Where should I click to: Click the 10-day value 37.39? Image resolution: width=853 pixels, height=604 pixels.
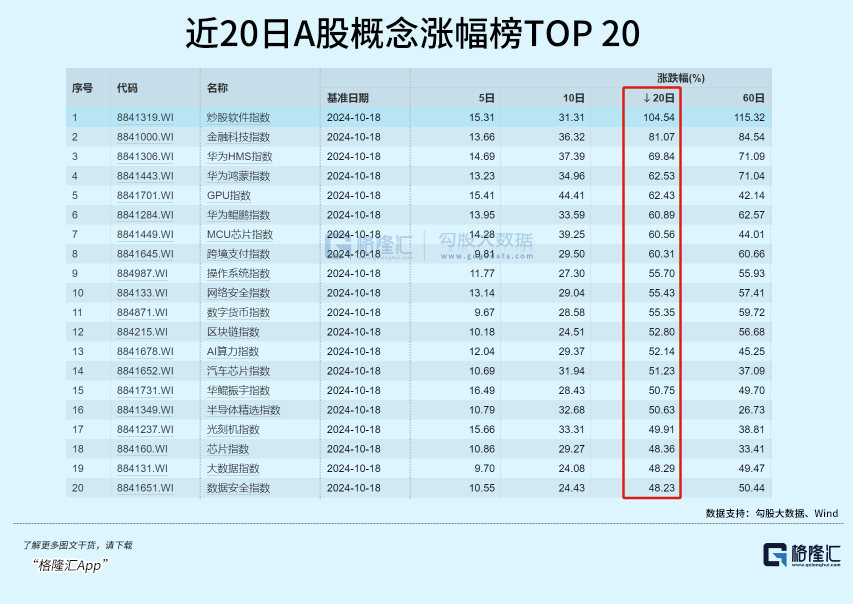572,157
